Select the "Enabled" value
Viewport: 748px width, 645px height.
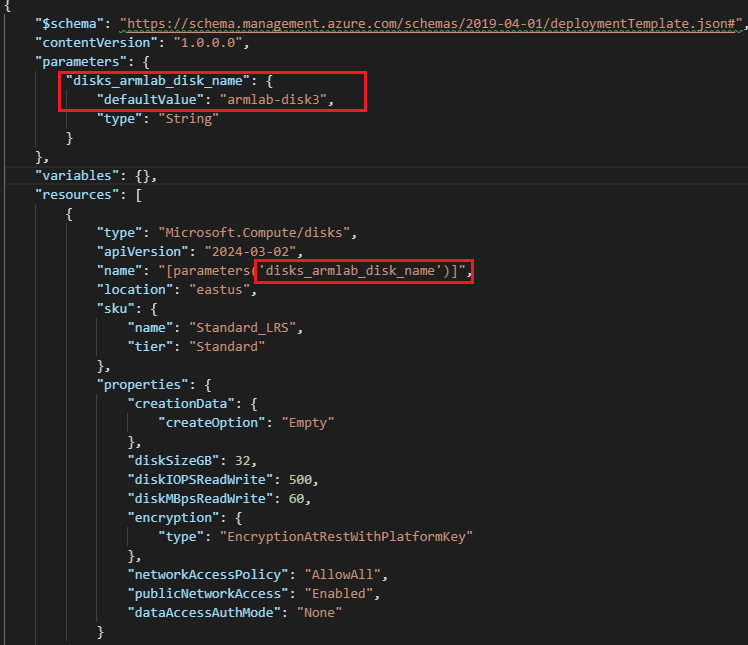click(339, 594)
